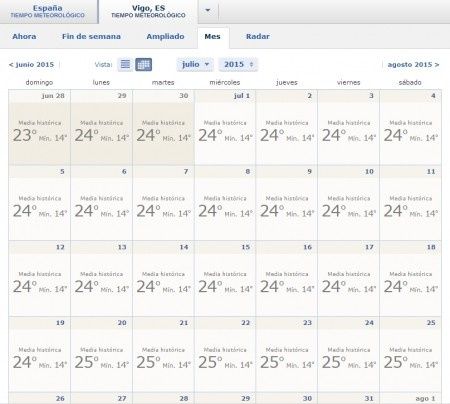Switch to Fin de semana tab
Image resolution: width=450 pixels, height=404 pixels.
tap(91, 37)
